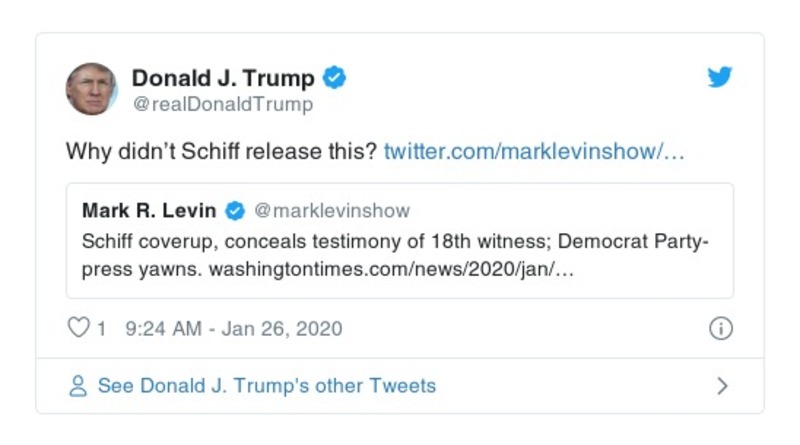This screenshot has height=445, width=800.
Task: Open the 9:24 AM - Jan 26, 2020 timestamp
Action: [234, 328]
